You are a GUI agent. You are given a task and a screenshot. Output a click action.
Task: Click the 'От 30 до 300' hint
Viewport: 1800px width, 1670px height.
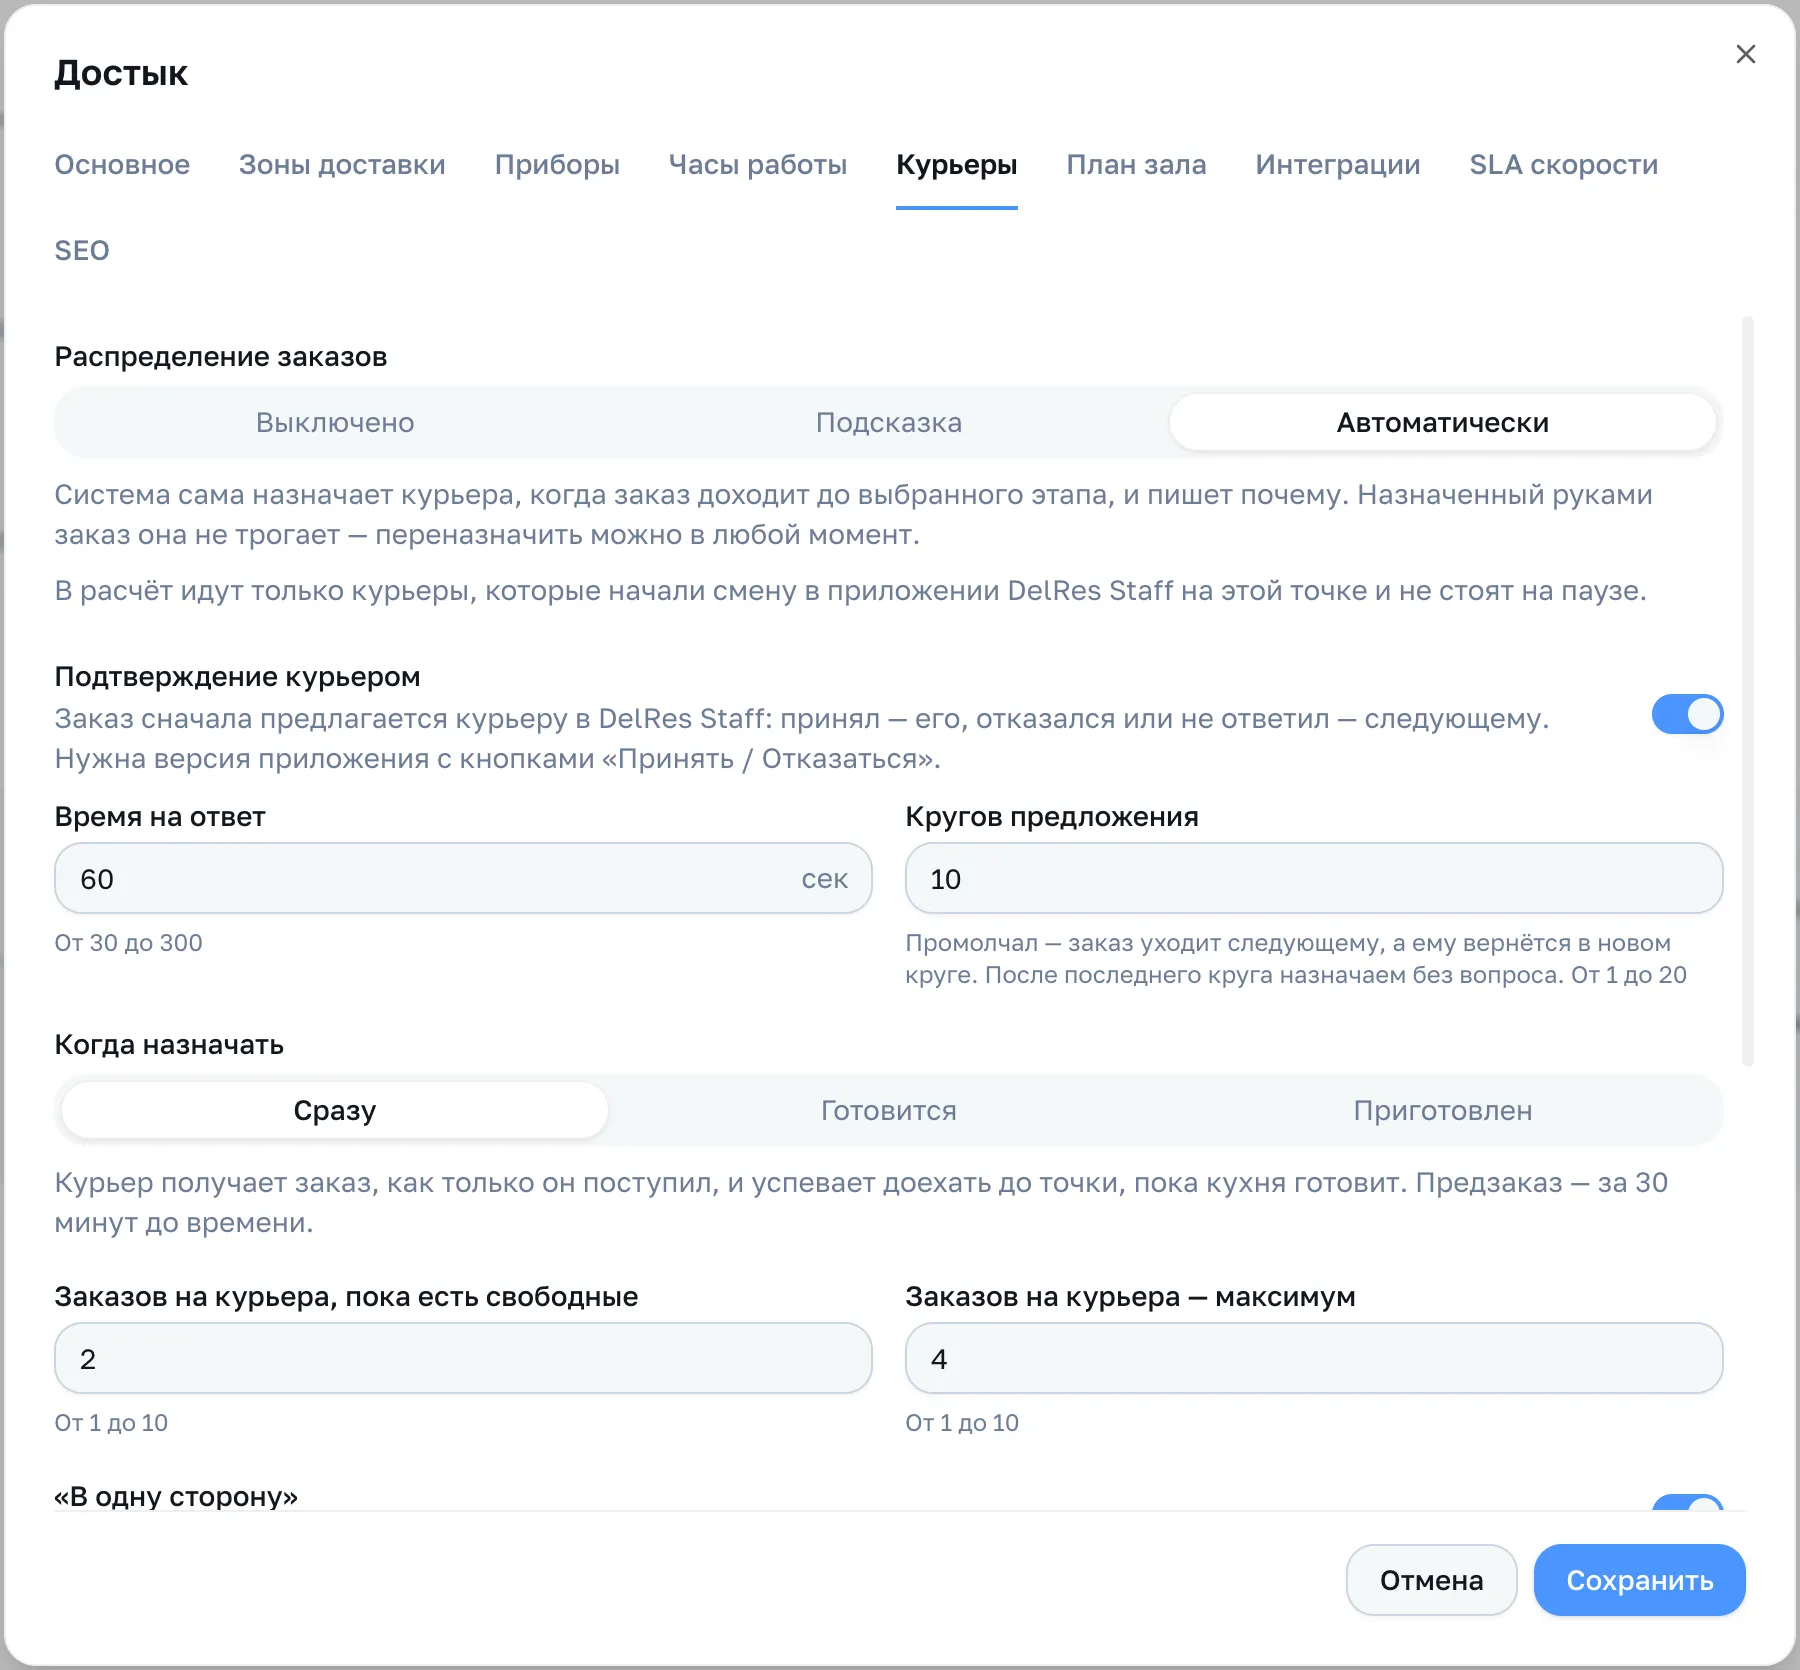pyautogui.click(x=128, y=943)
